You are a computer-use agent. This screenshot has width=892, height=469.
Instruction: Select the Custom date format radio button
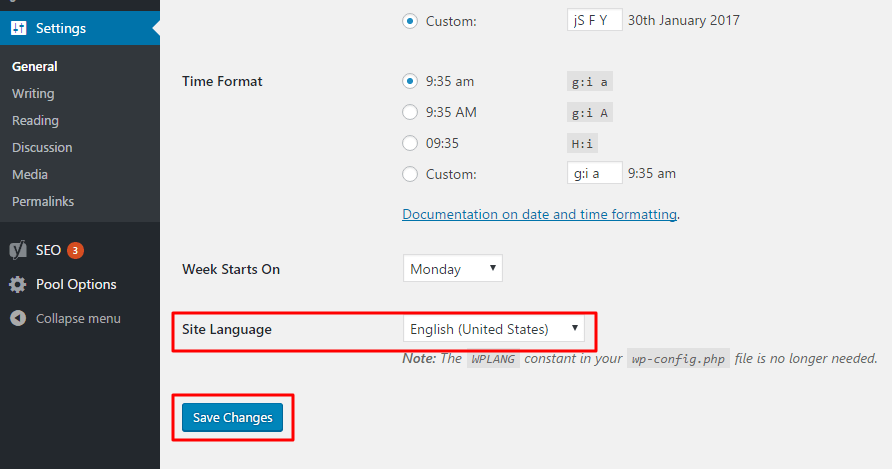[410, 21]
